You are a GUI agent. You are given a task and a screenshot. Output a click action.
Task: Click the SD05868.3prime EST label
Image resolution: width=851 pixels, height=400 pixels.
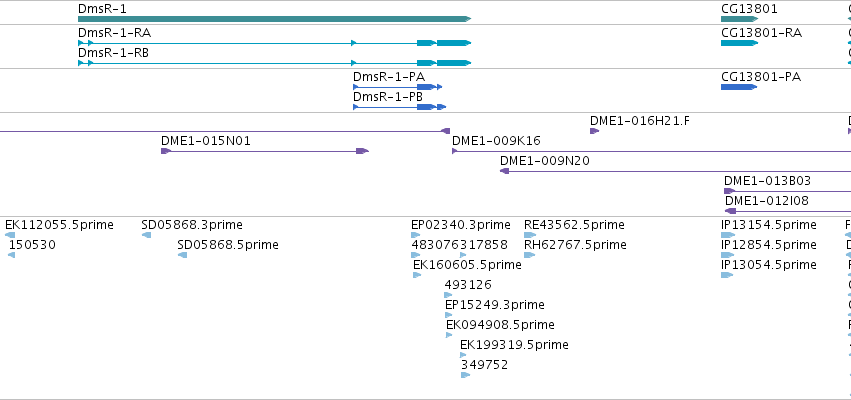(x=192, y=225)
